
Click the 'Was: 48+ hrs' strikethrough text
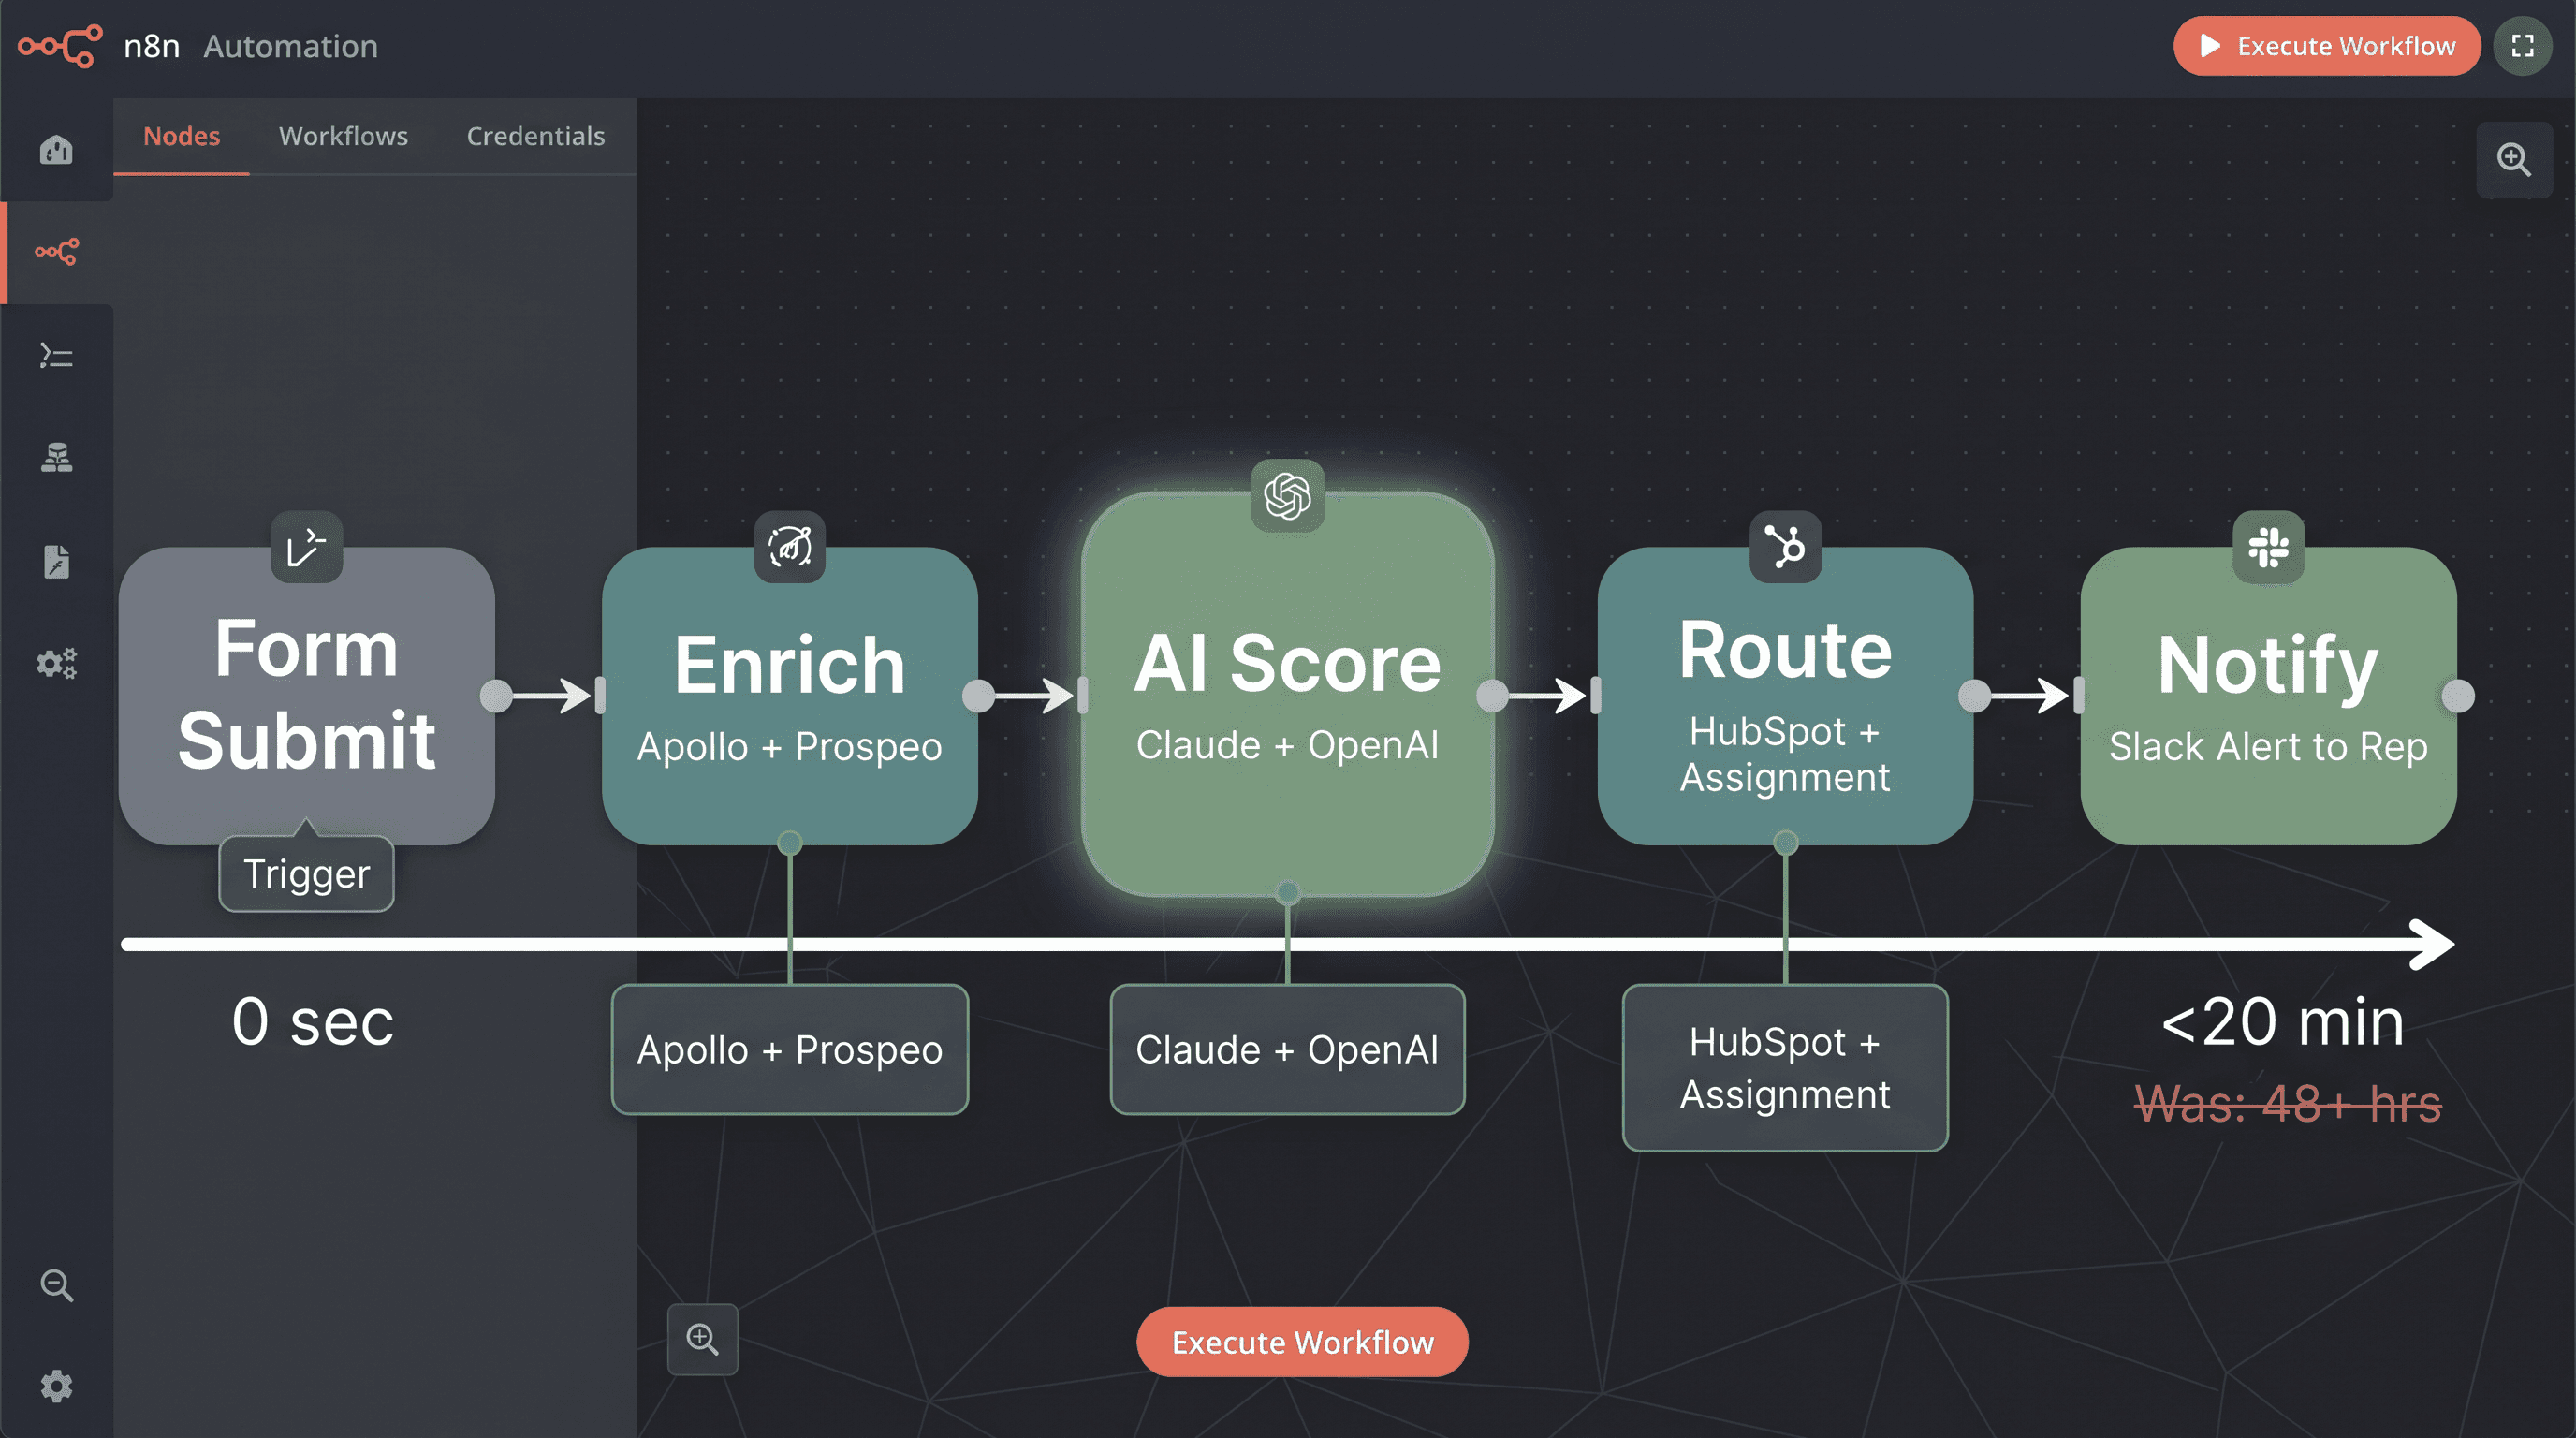2288,1104
